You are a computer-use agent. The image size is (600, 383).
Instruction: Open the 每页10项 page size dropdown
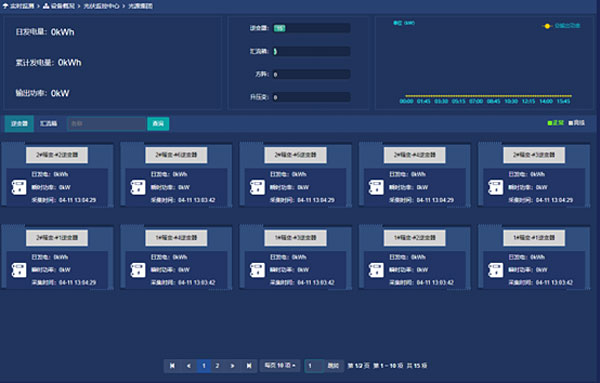280,366
